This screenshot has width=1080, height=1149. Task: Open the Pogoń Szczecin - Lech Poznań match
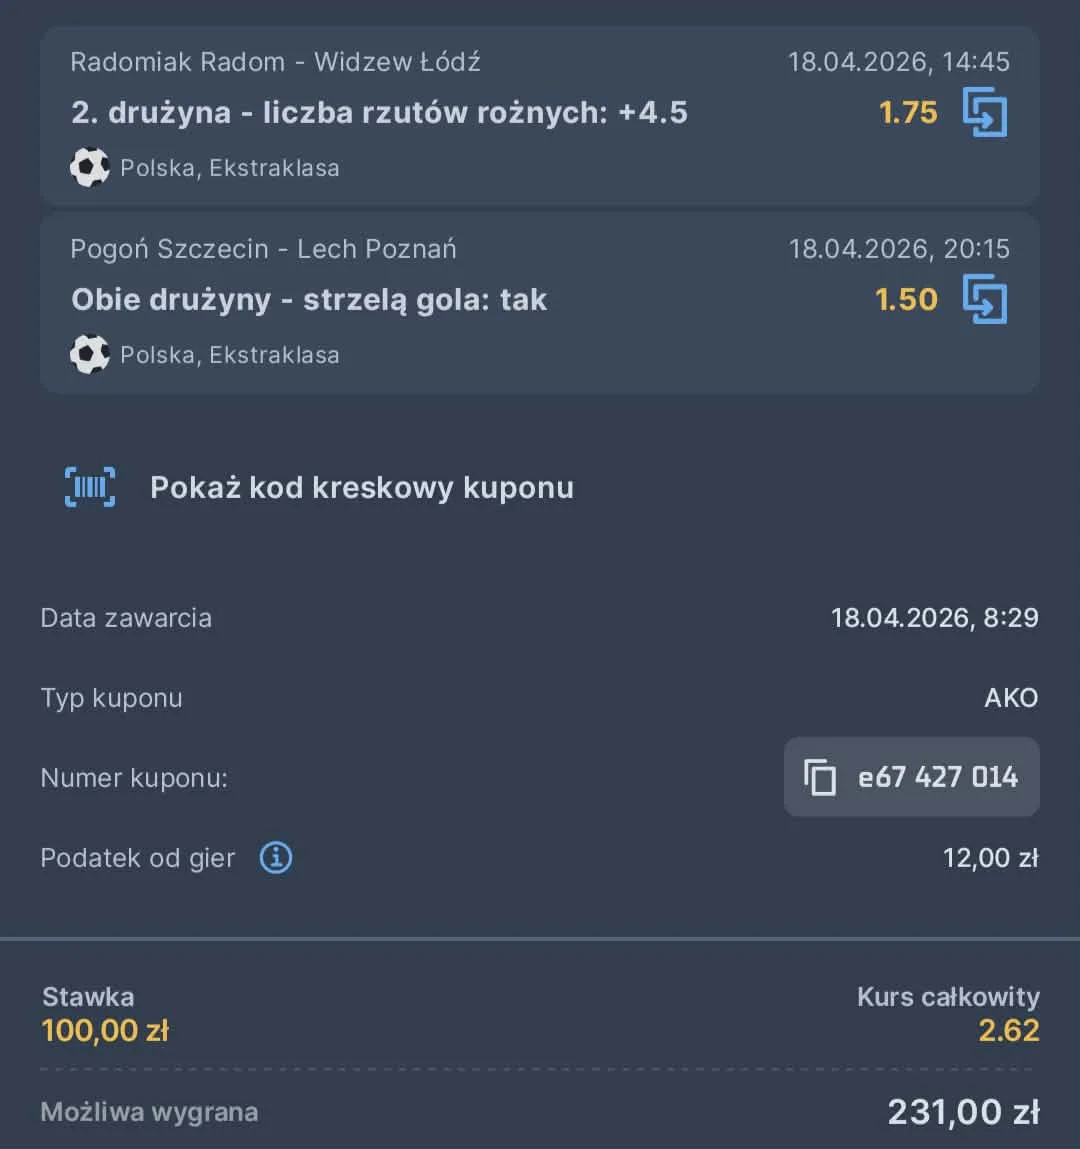pos(263,249)
